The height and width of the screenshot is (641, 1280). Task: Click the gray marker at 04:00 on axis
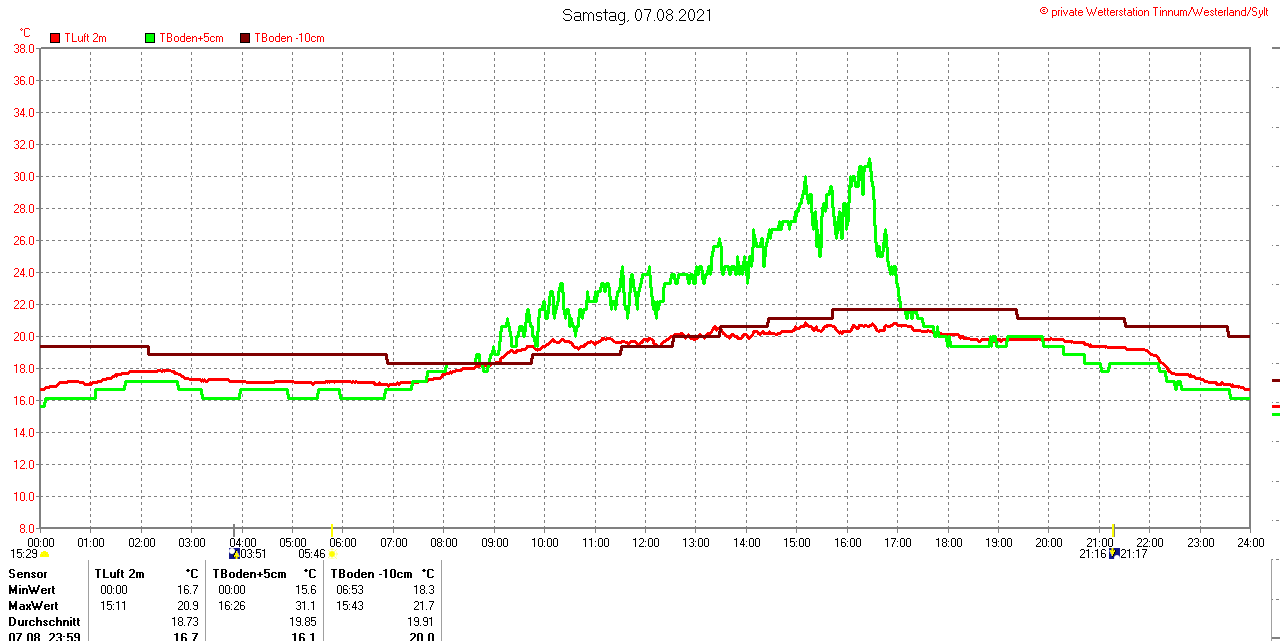tap(235, 529)
